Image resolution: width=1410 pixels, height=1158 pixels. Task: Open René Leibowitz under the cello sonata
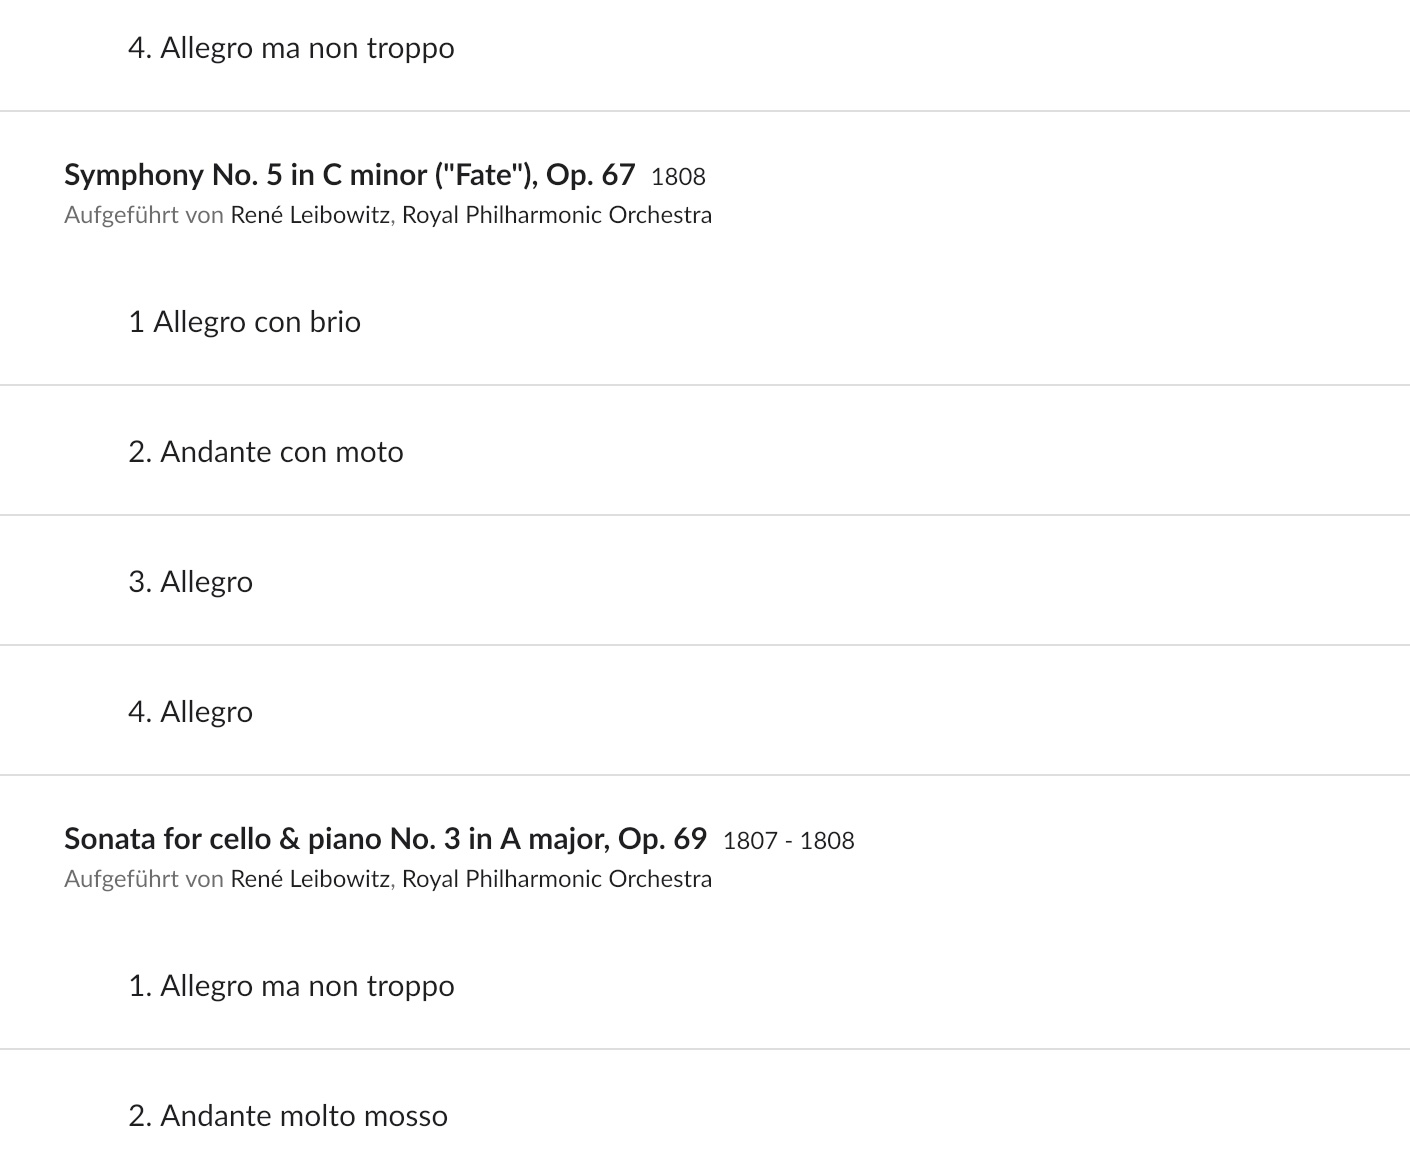[x=310, y=879]
